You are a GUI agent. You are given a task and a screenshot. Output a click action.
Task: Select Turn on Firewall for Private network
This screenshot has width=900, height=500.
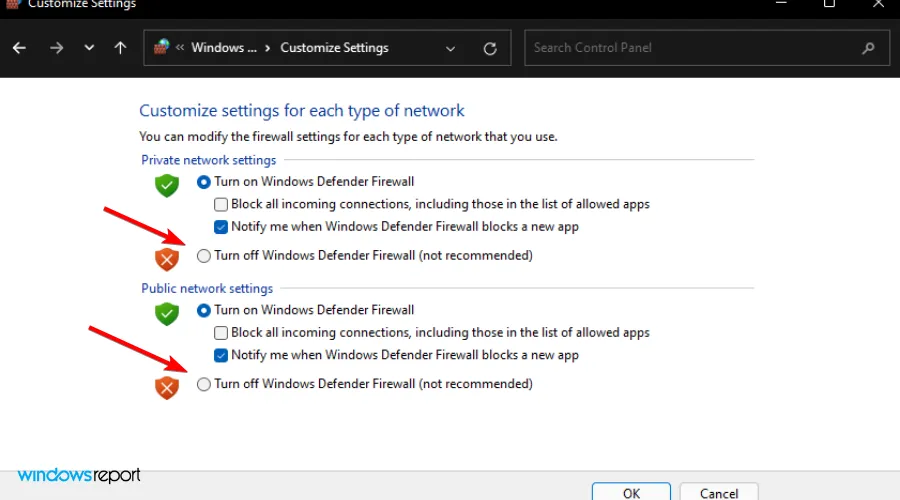[x=204, y=182]
